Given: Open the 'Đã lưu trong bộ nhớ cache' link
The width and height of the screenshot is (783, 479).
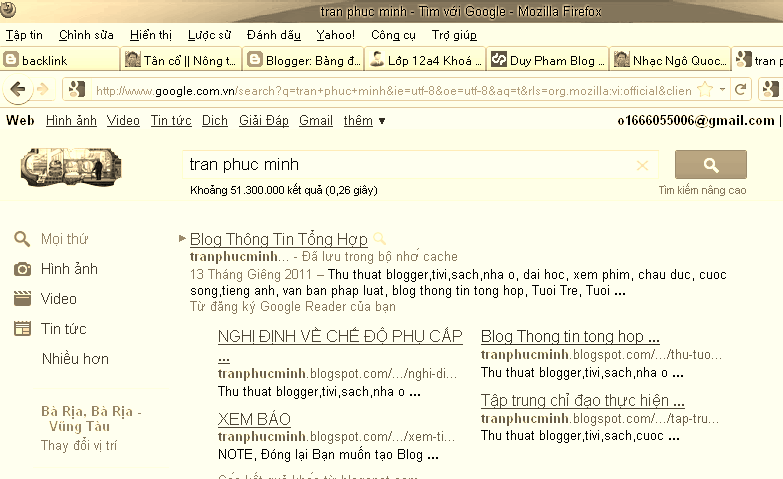Looking at the screenshot, I should click(380, 256).
